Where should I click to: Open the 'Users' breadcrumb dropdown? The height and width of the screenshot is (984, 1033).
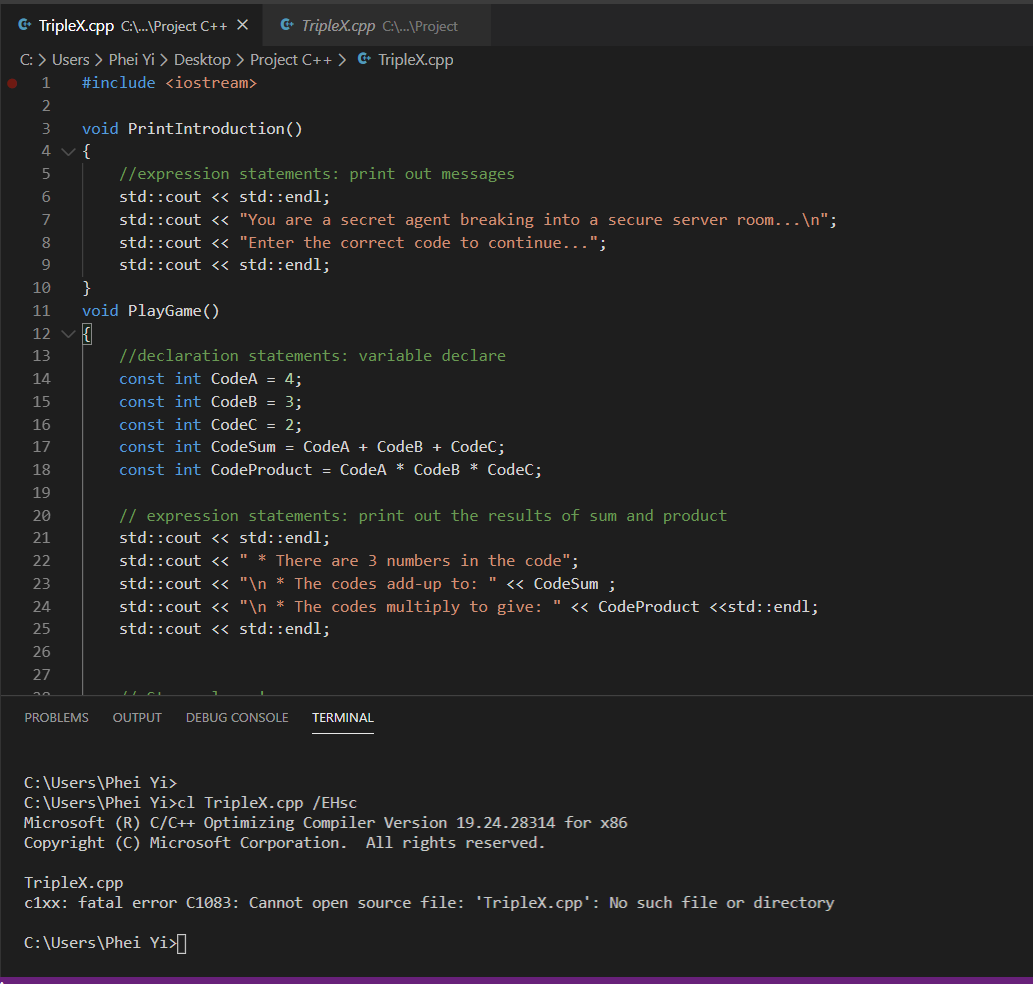[71, 60]
